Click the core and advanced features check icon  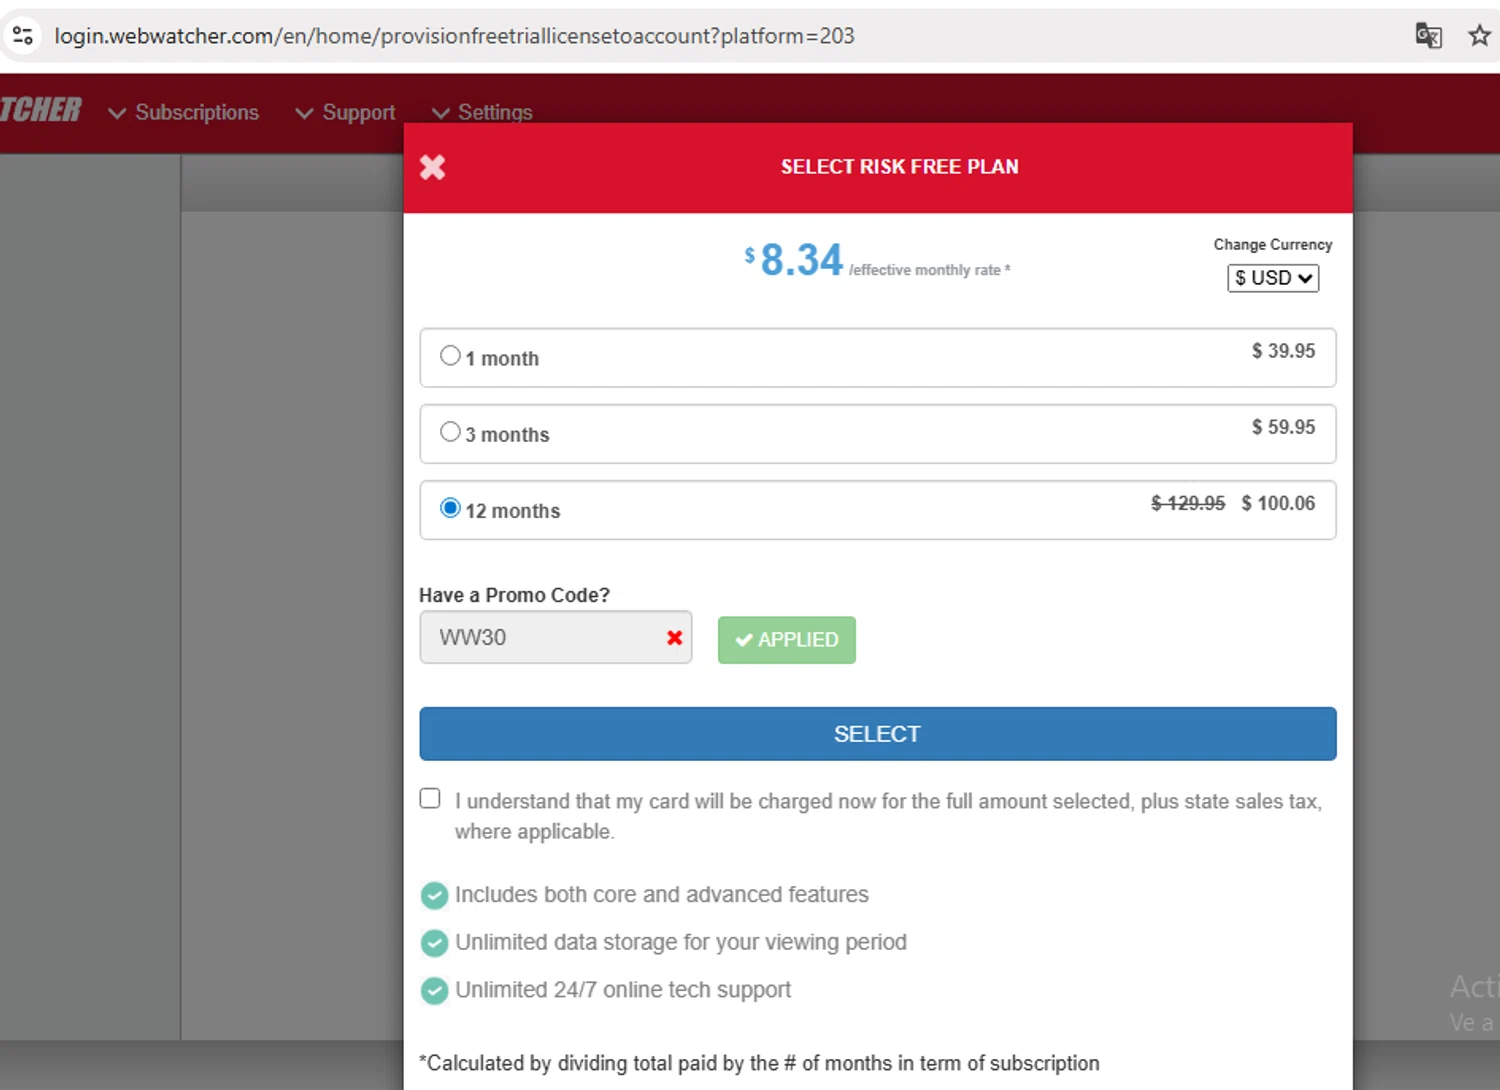[434, 895]
